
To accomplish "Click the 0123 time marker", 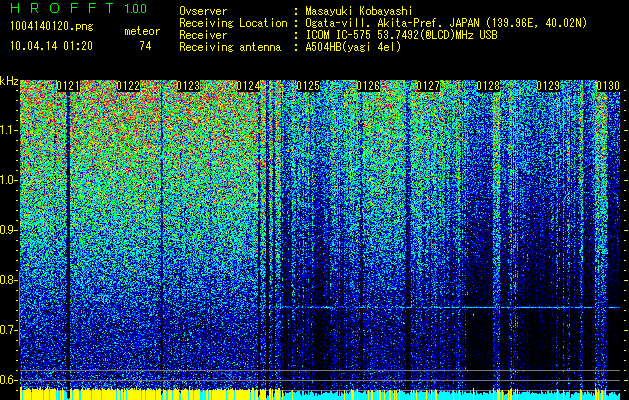I will [x=188, y=86].
